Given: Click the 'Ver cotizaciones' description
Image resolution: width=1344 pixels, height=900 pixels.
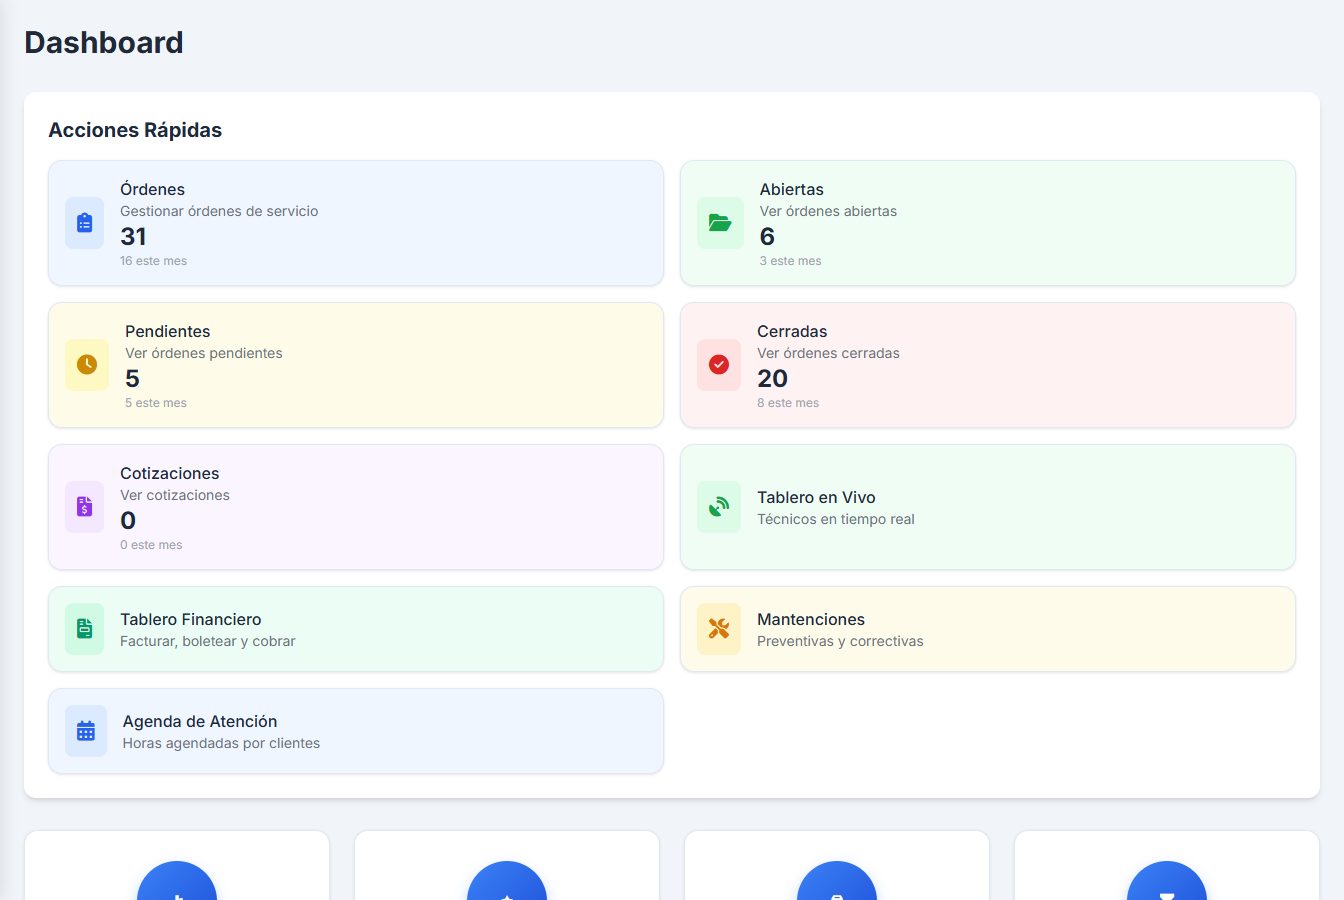Looking at the screenshot, I should click(175, 495).
